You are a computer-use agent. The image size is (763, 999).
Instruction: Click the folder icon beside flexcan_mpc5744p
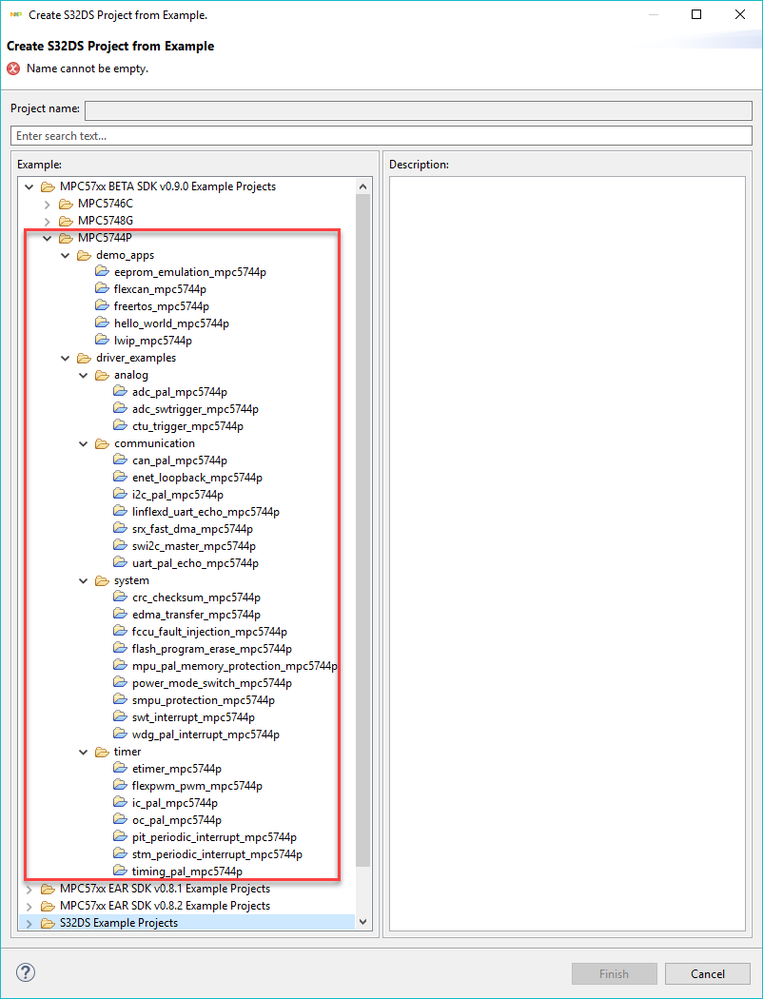[x=102, y=289]
